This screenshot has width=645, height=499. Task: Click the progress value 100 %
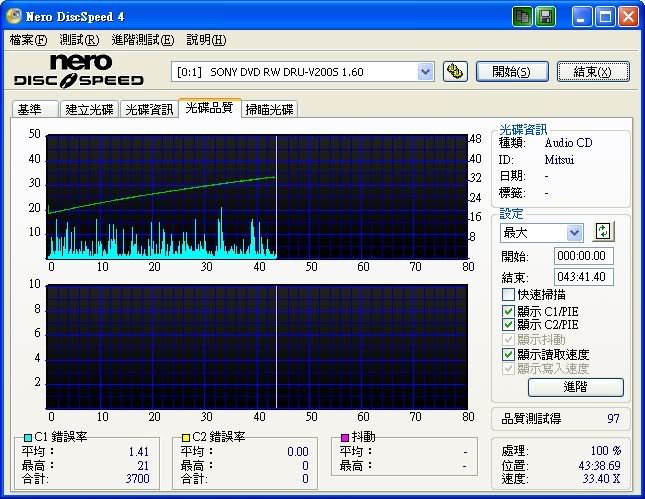pyautogui.click(x=606, y=451)
